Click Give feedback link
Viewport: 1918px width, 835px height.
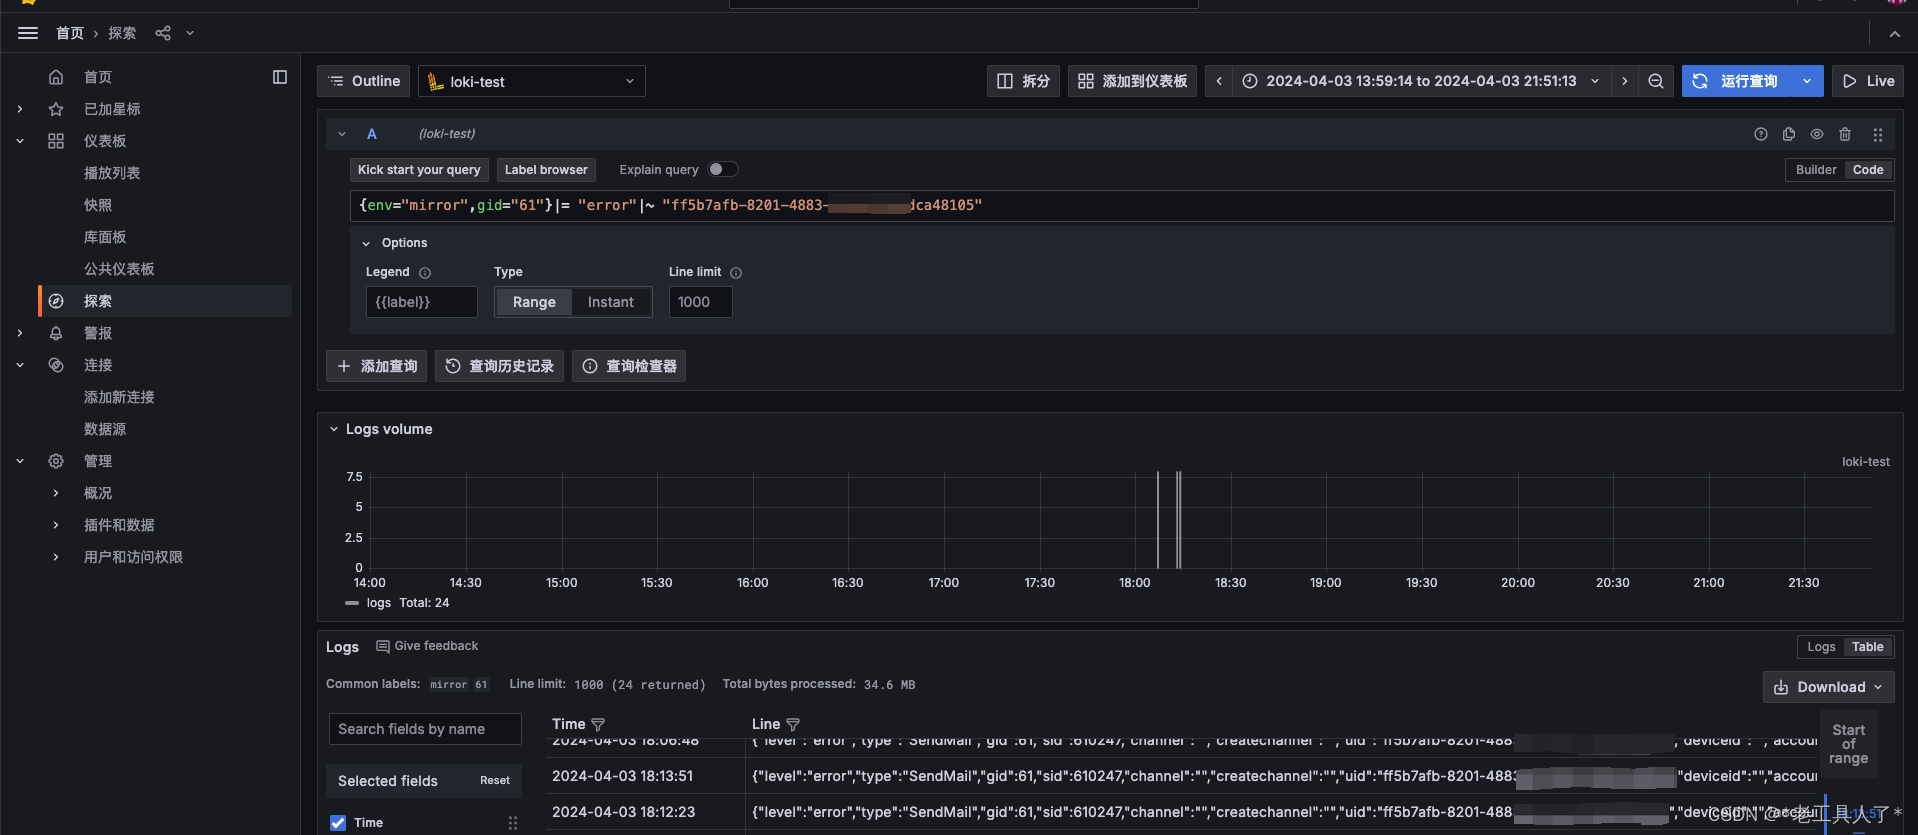[x=427, y=646]
